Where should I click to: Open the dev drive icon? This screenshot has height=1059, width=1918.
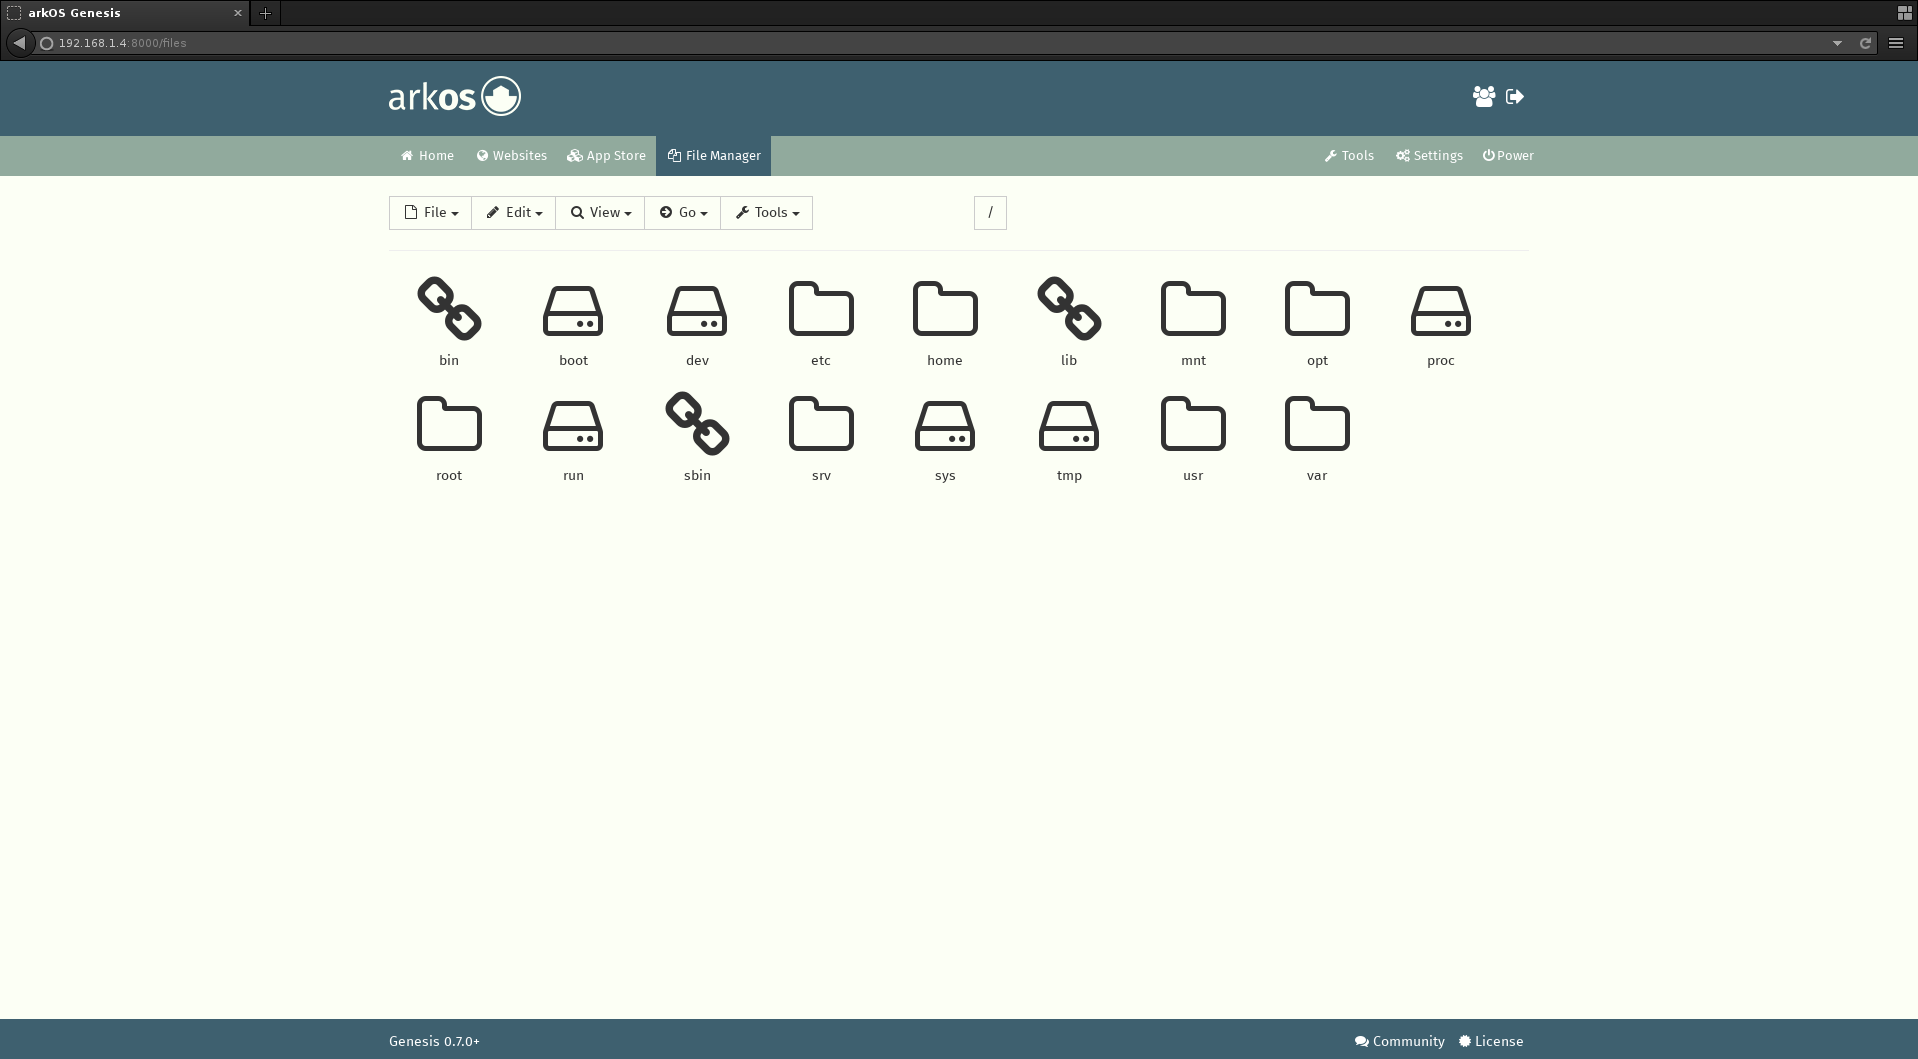[697, 311]
